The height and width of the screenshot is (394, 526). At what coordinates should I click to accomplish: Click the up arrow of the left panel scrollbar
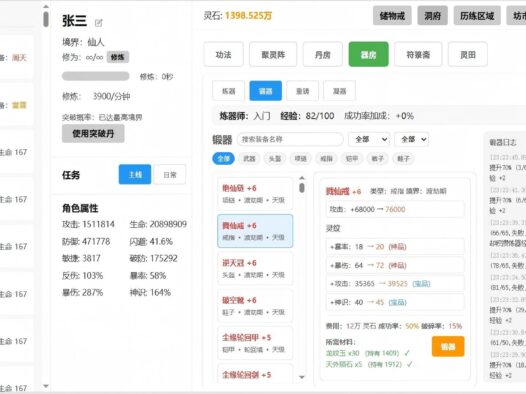click(46, 6)
